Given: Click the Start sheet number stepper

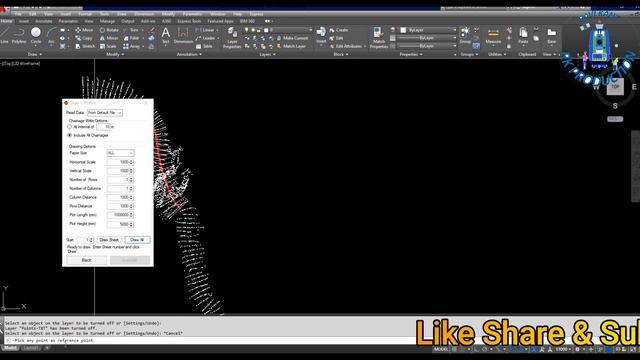Looking at the screenshot, I should 91,240.
